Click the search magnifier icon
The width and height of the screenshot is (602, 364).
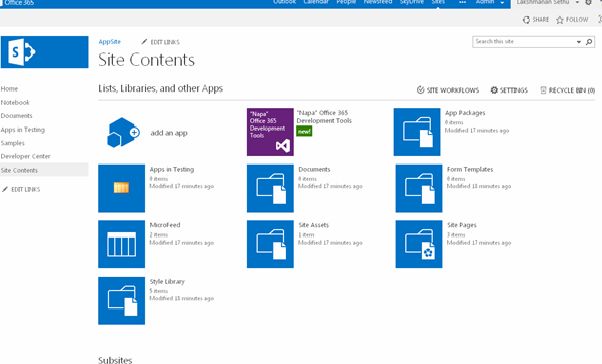589,42
